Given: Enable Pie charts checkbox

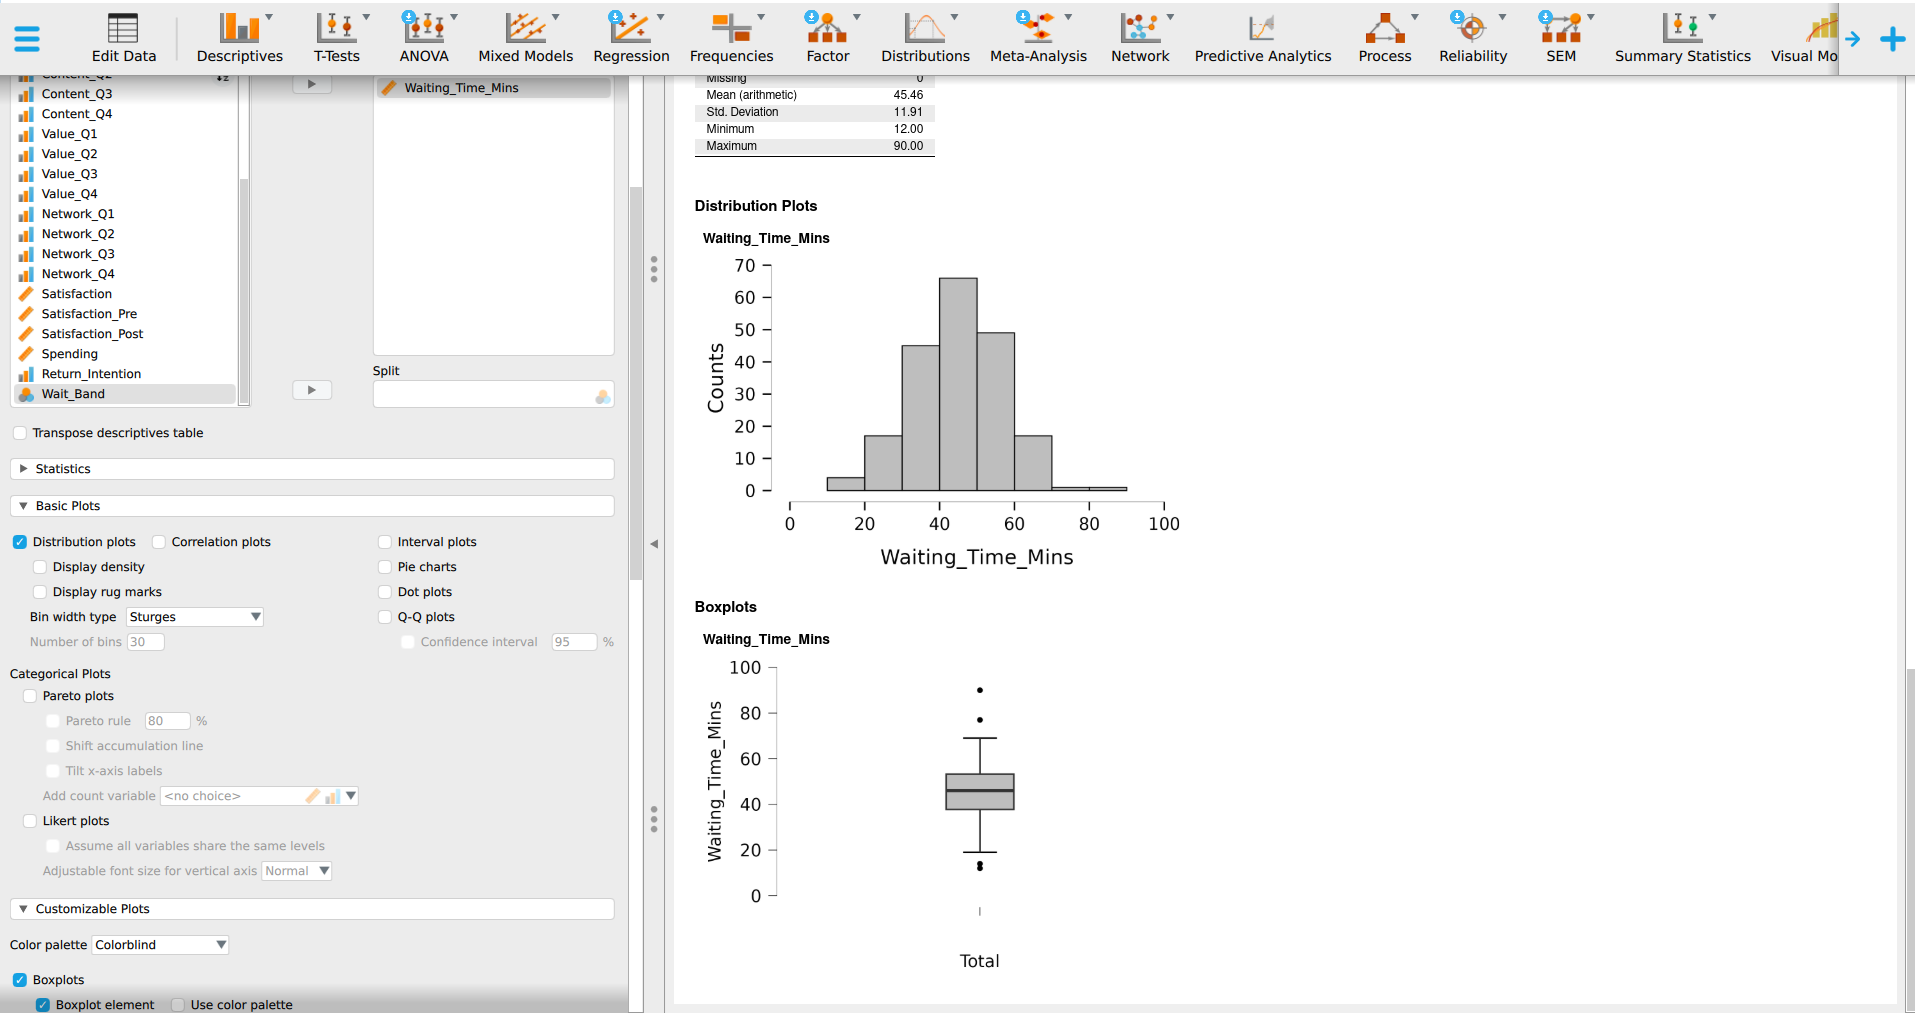Looking at the screenshot, I should click(x=385, y=567).
